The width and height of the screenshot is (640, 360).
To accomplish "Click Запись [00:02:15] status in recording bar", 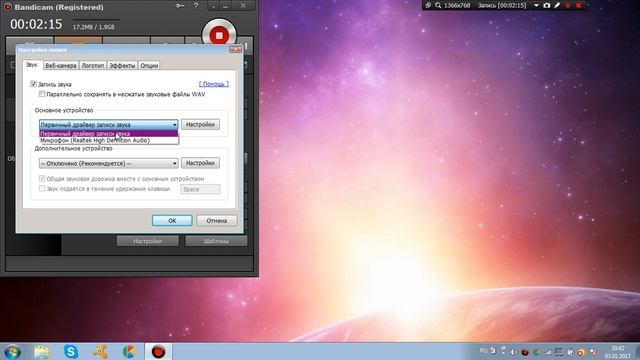I will [502, 6].
